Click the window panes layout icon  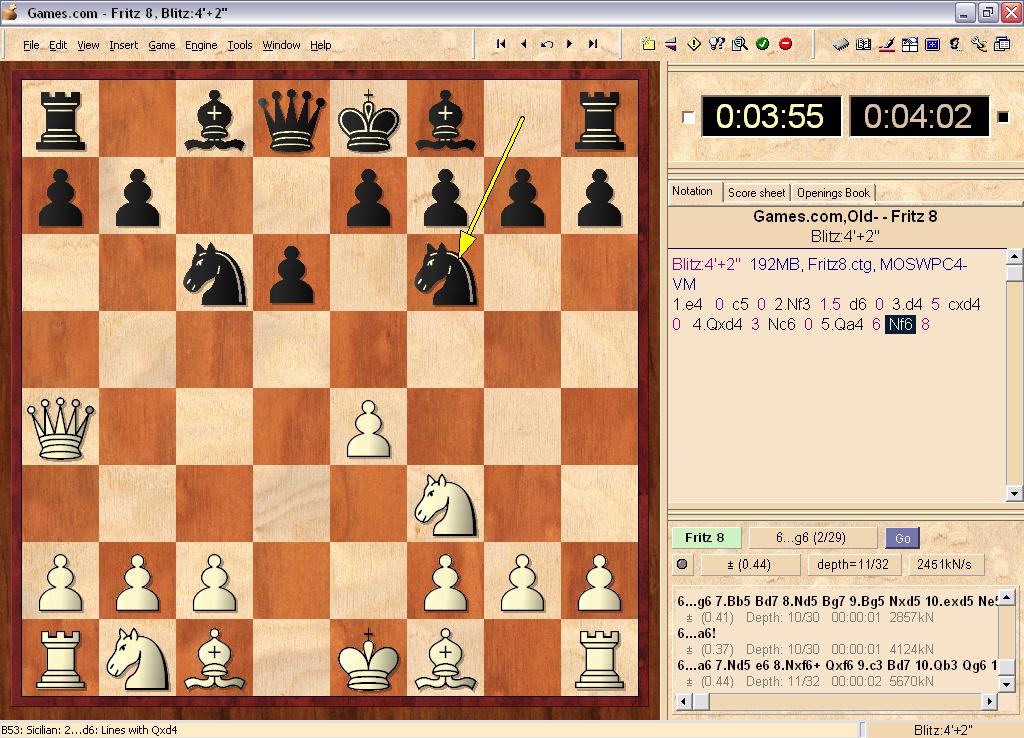click(910, 44)
